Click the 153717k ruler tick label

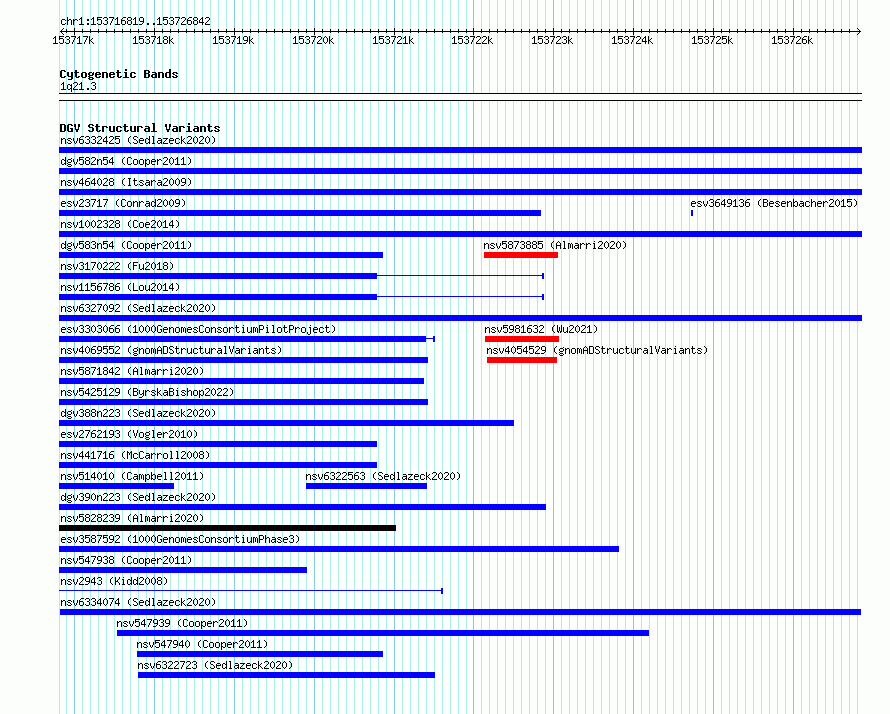pyautogui.click(x=73, y=40)
